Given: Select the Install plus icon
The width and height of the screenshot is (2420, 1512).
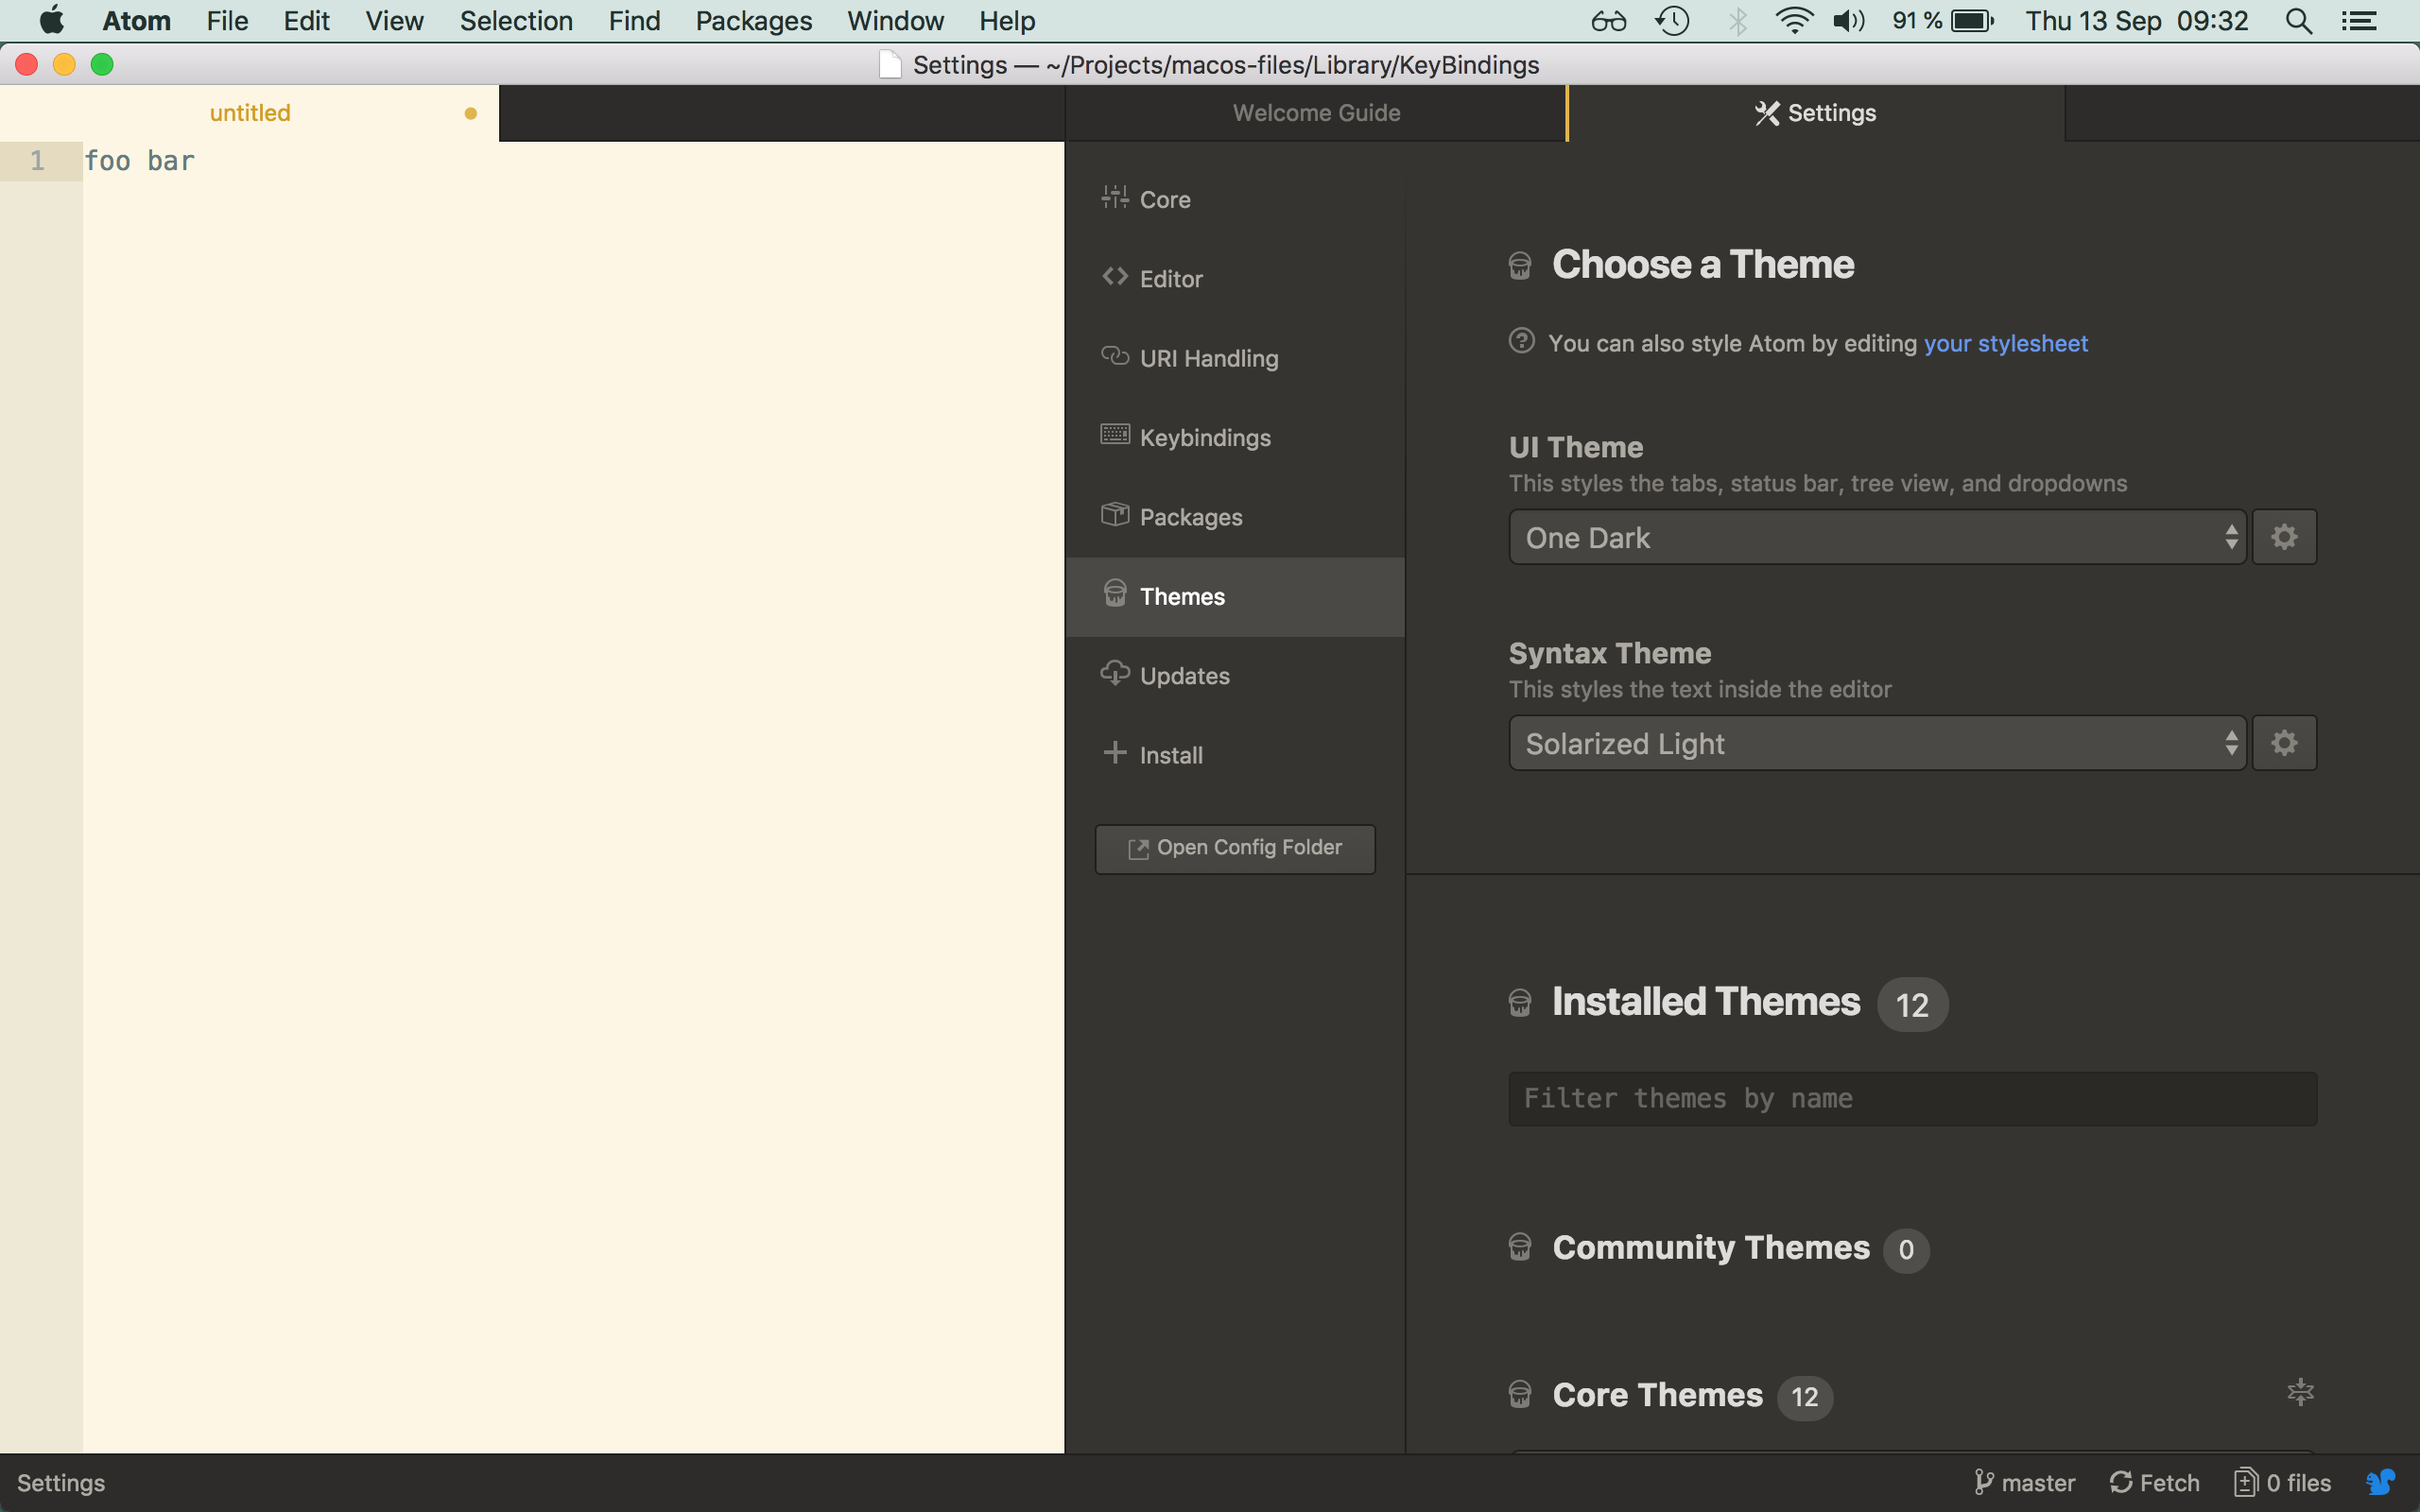Looking at the screenshot, I should 1114,753.
